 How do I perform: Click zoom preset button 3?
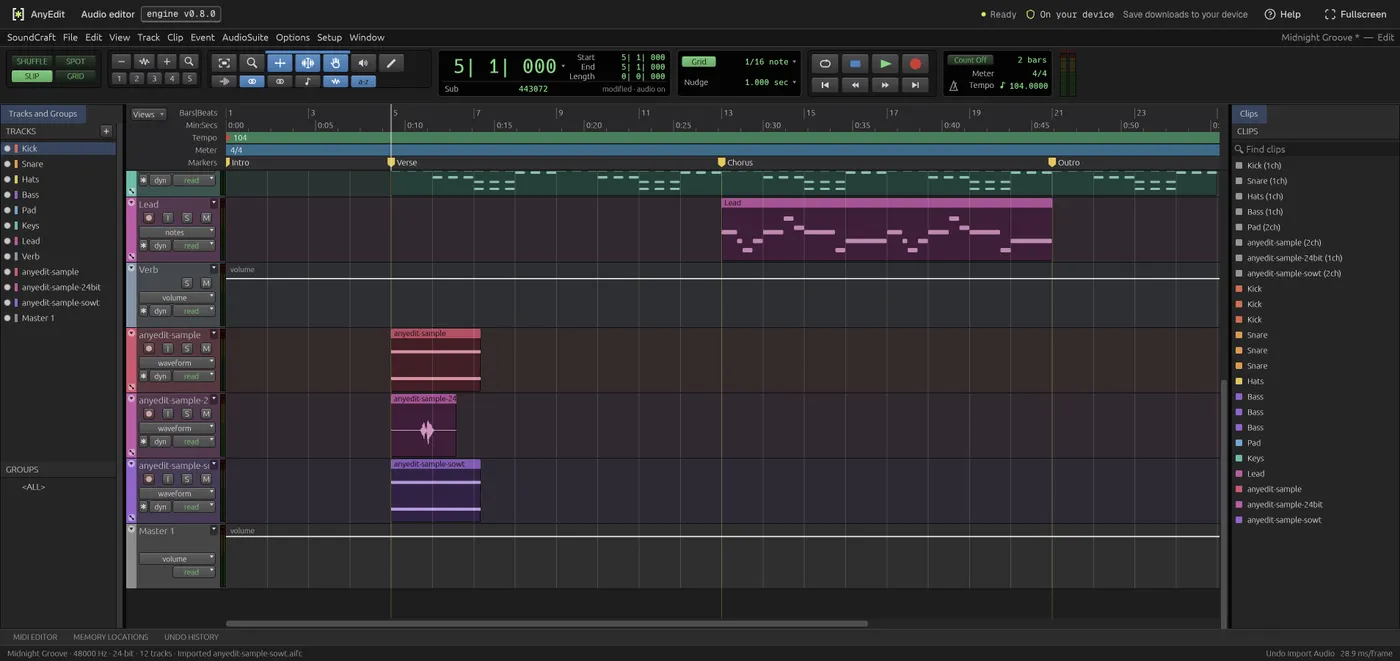(155, 78)
